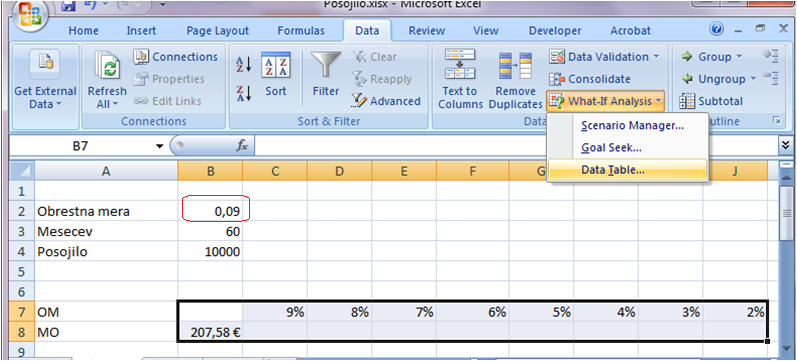This screenshot has height=361, width=797.
Task: Select the Mesecev label cell
Action: tap(105, 231)
